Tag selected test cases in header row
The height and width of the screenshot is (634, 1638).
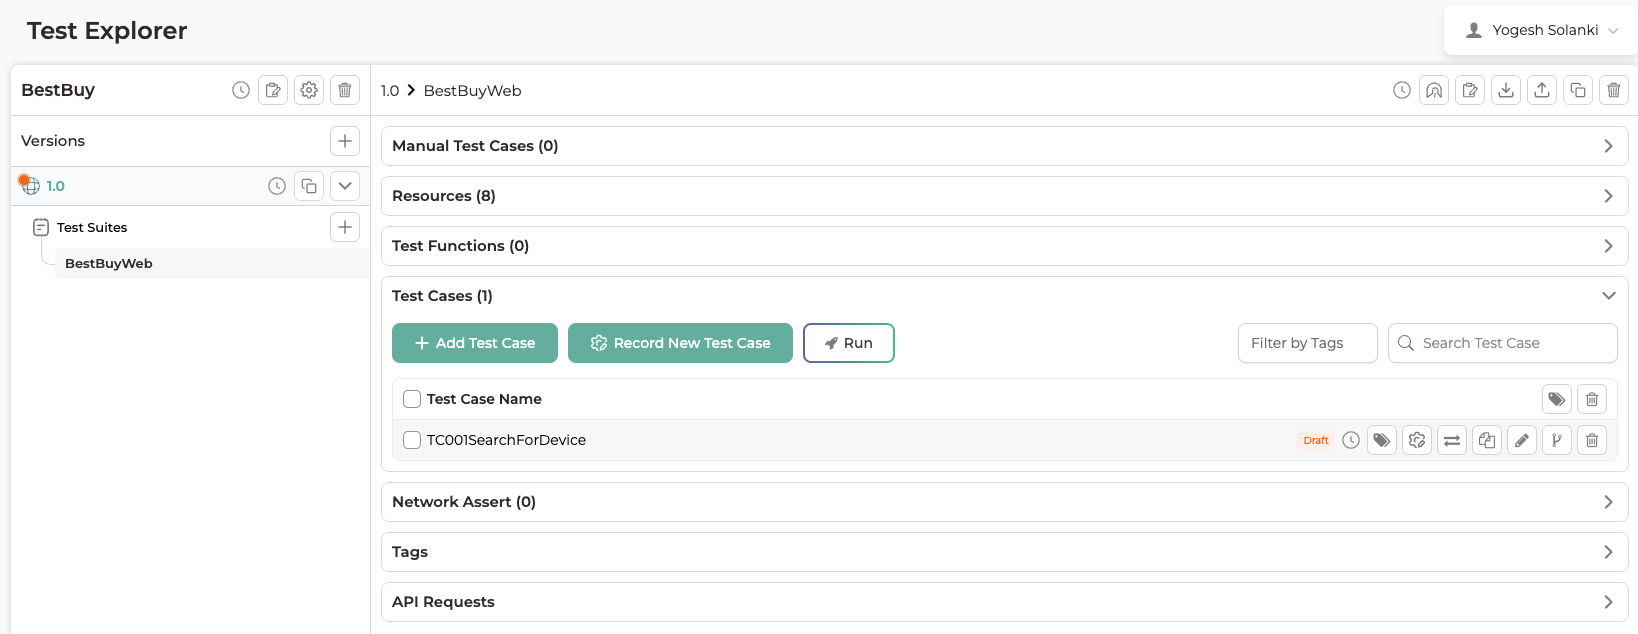coord(1557,399)
